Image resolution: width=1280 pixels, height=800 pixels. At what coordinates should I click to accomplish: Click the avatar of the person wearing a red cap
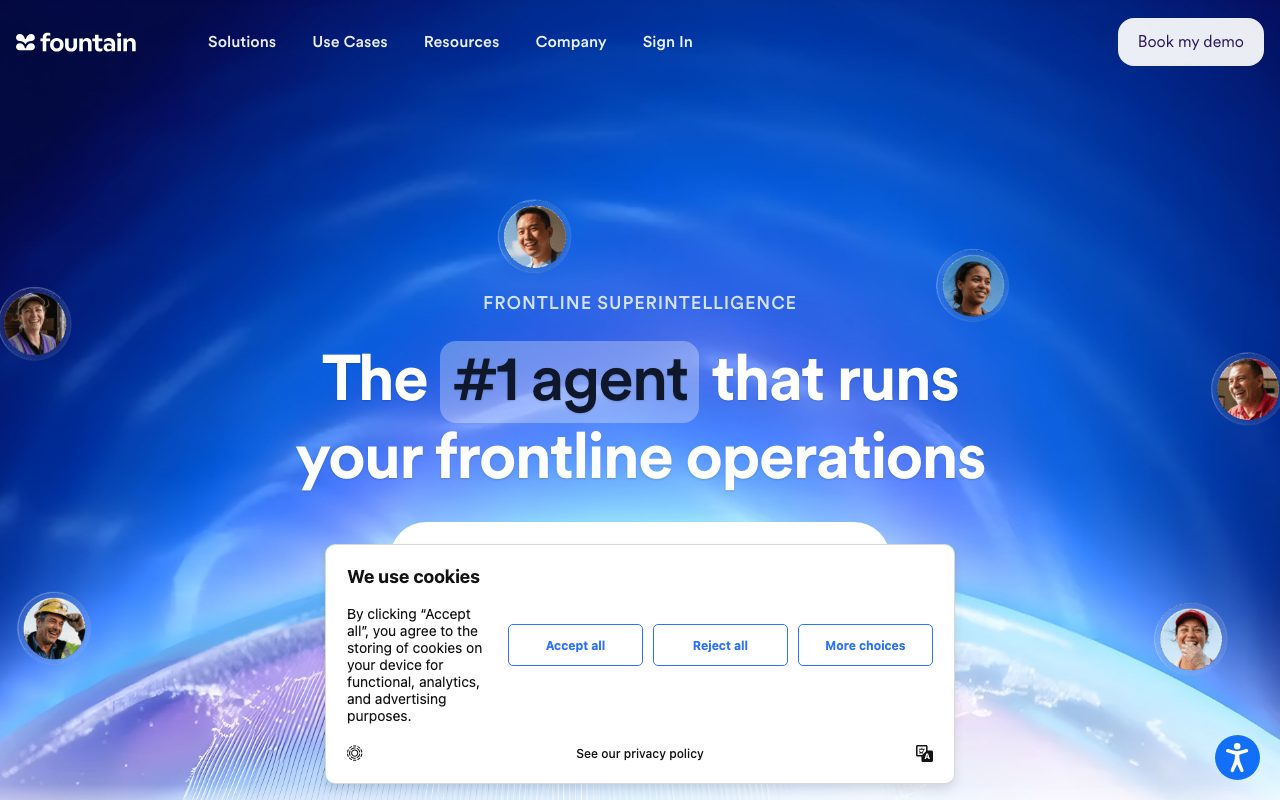1191,640
